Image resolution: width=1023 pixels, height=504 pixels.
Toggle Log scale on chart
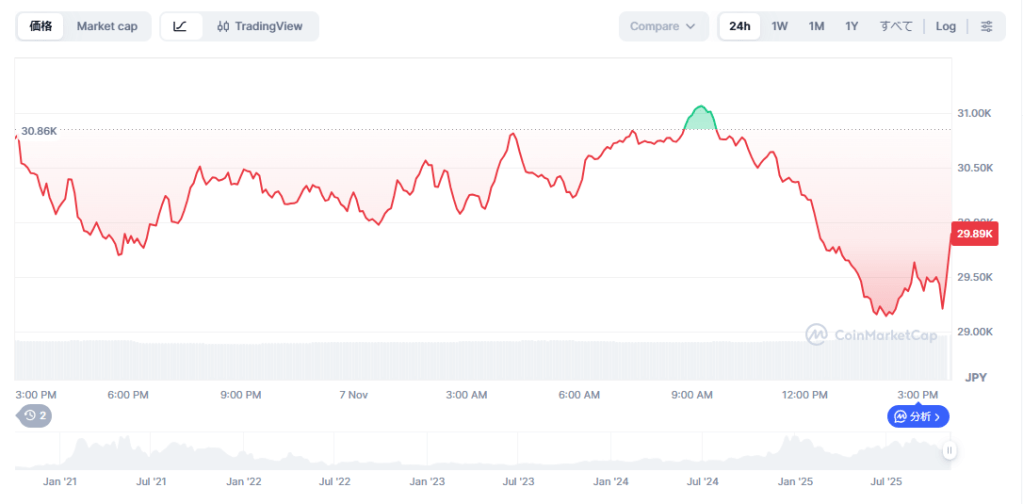tap(945, 26)
